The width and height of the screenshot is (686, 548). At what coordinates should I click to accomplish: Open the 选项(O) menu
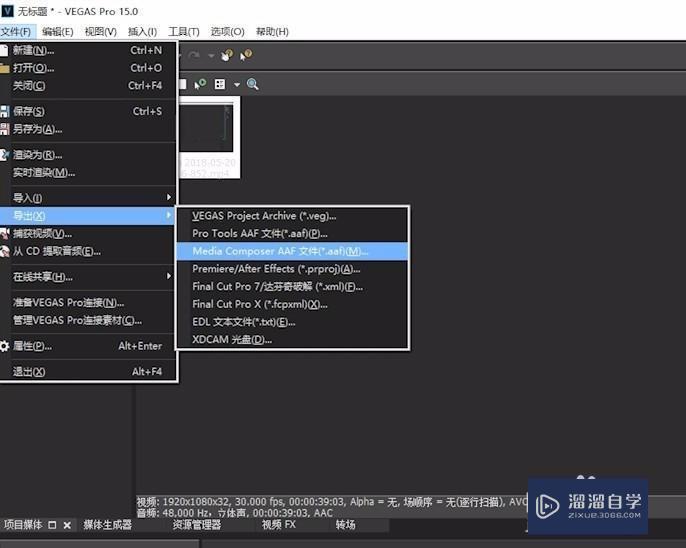click(x=228, y=31)
